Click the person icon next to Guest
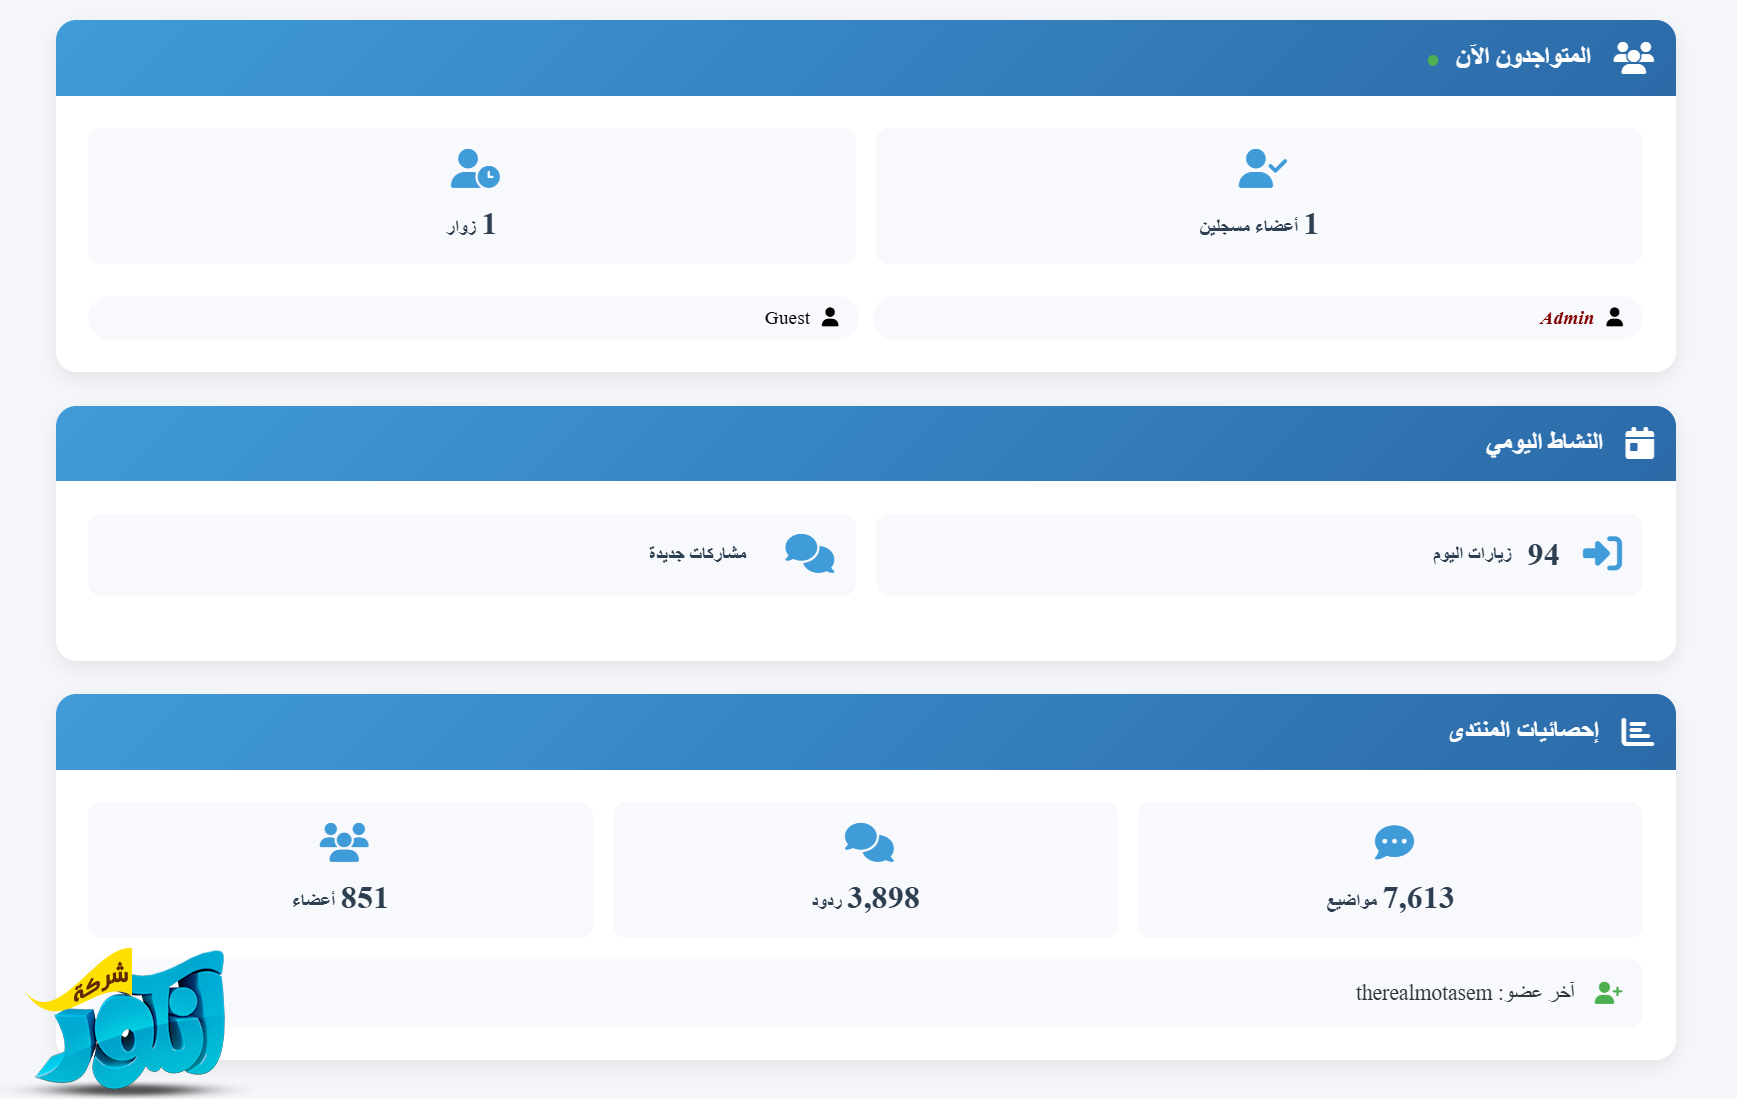Image resolution: width=1737 pixels, height=1099 pixels. click(x=830, y=317)
